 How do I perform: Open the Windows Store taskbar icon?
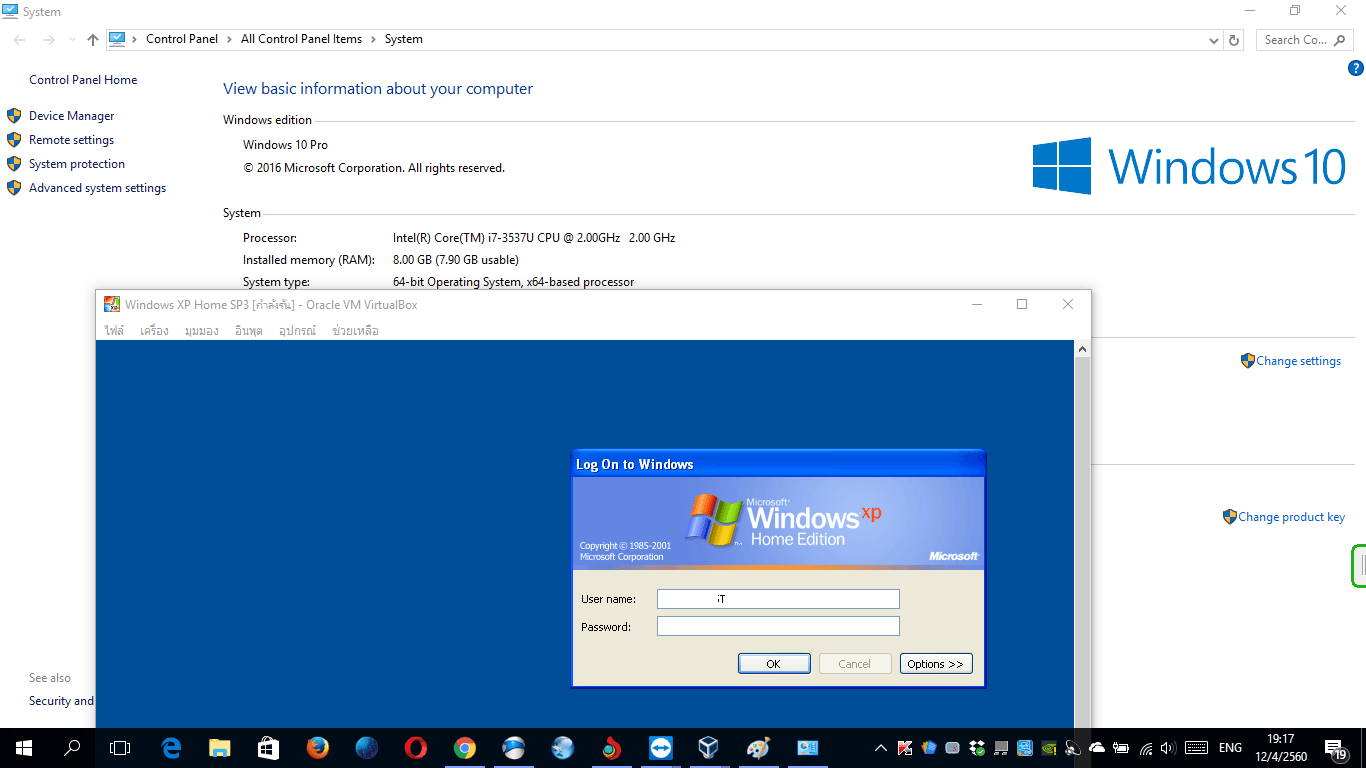[x=268, y=747]
